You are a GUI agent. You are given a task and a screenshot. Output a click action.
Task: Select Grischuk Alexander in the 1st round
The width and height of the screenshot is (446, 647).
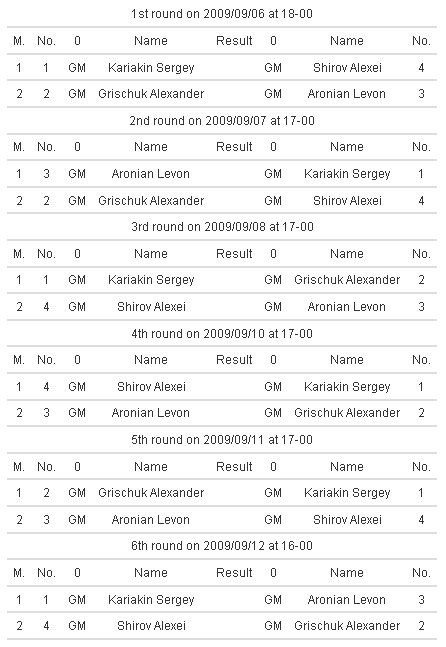point(151,94)
